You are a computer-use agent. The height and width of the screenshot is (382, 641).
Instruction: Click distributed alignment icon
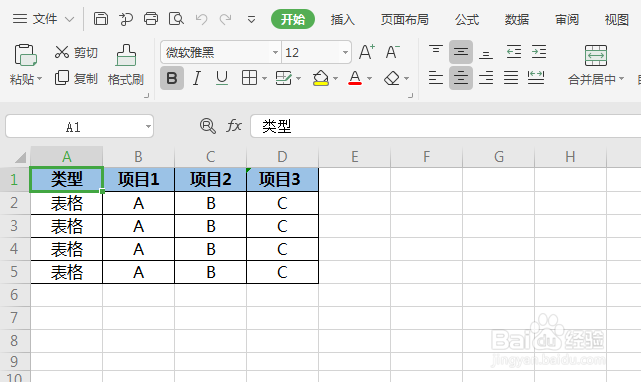click(x=536, y=78)
